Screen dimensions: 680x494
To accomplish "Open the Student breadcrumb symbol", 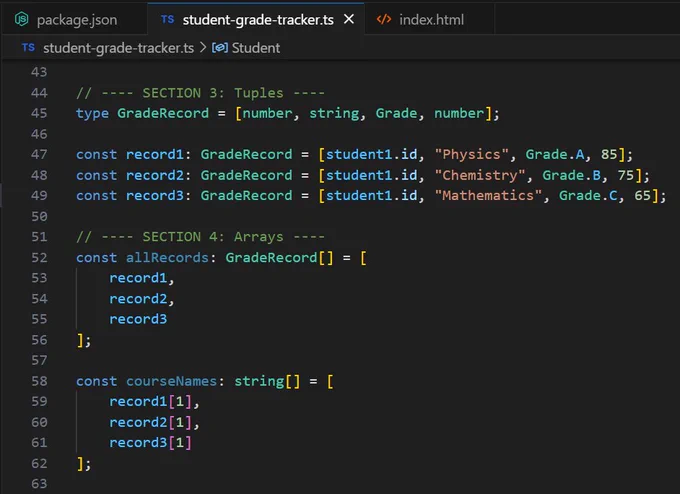I will click(x=255, y=48).
